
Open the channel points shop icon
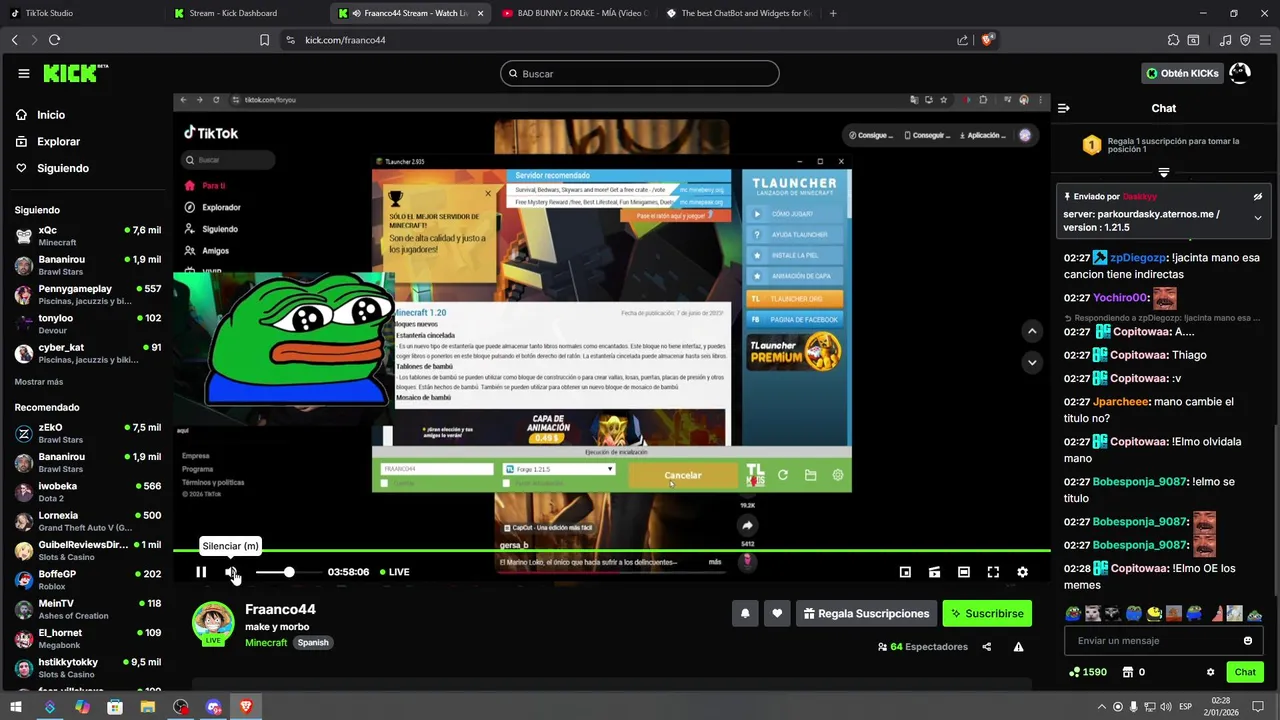(1128, 672)
